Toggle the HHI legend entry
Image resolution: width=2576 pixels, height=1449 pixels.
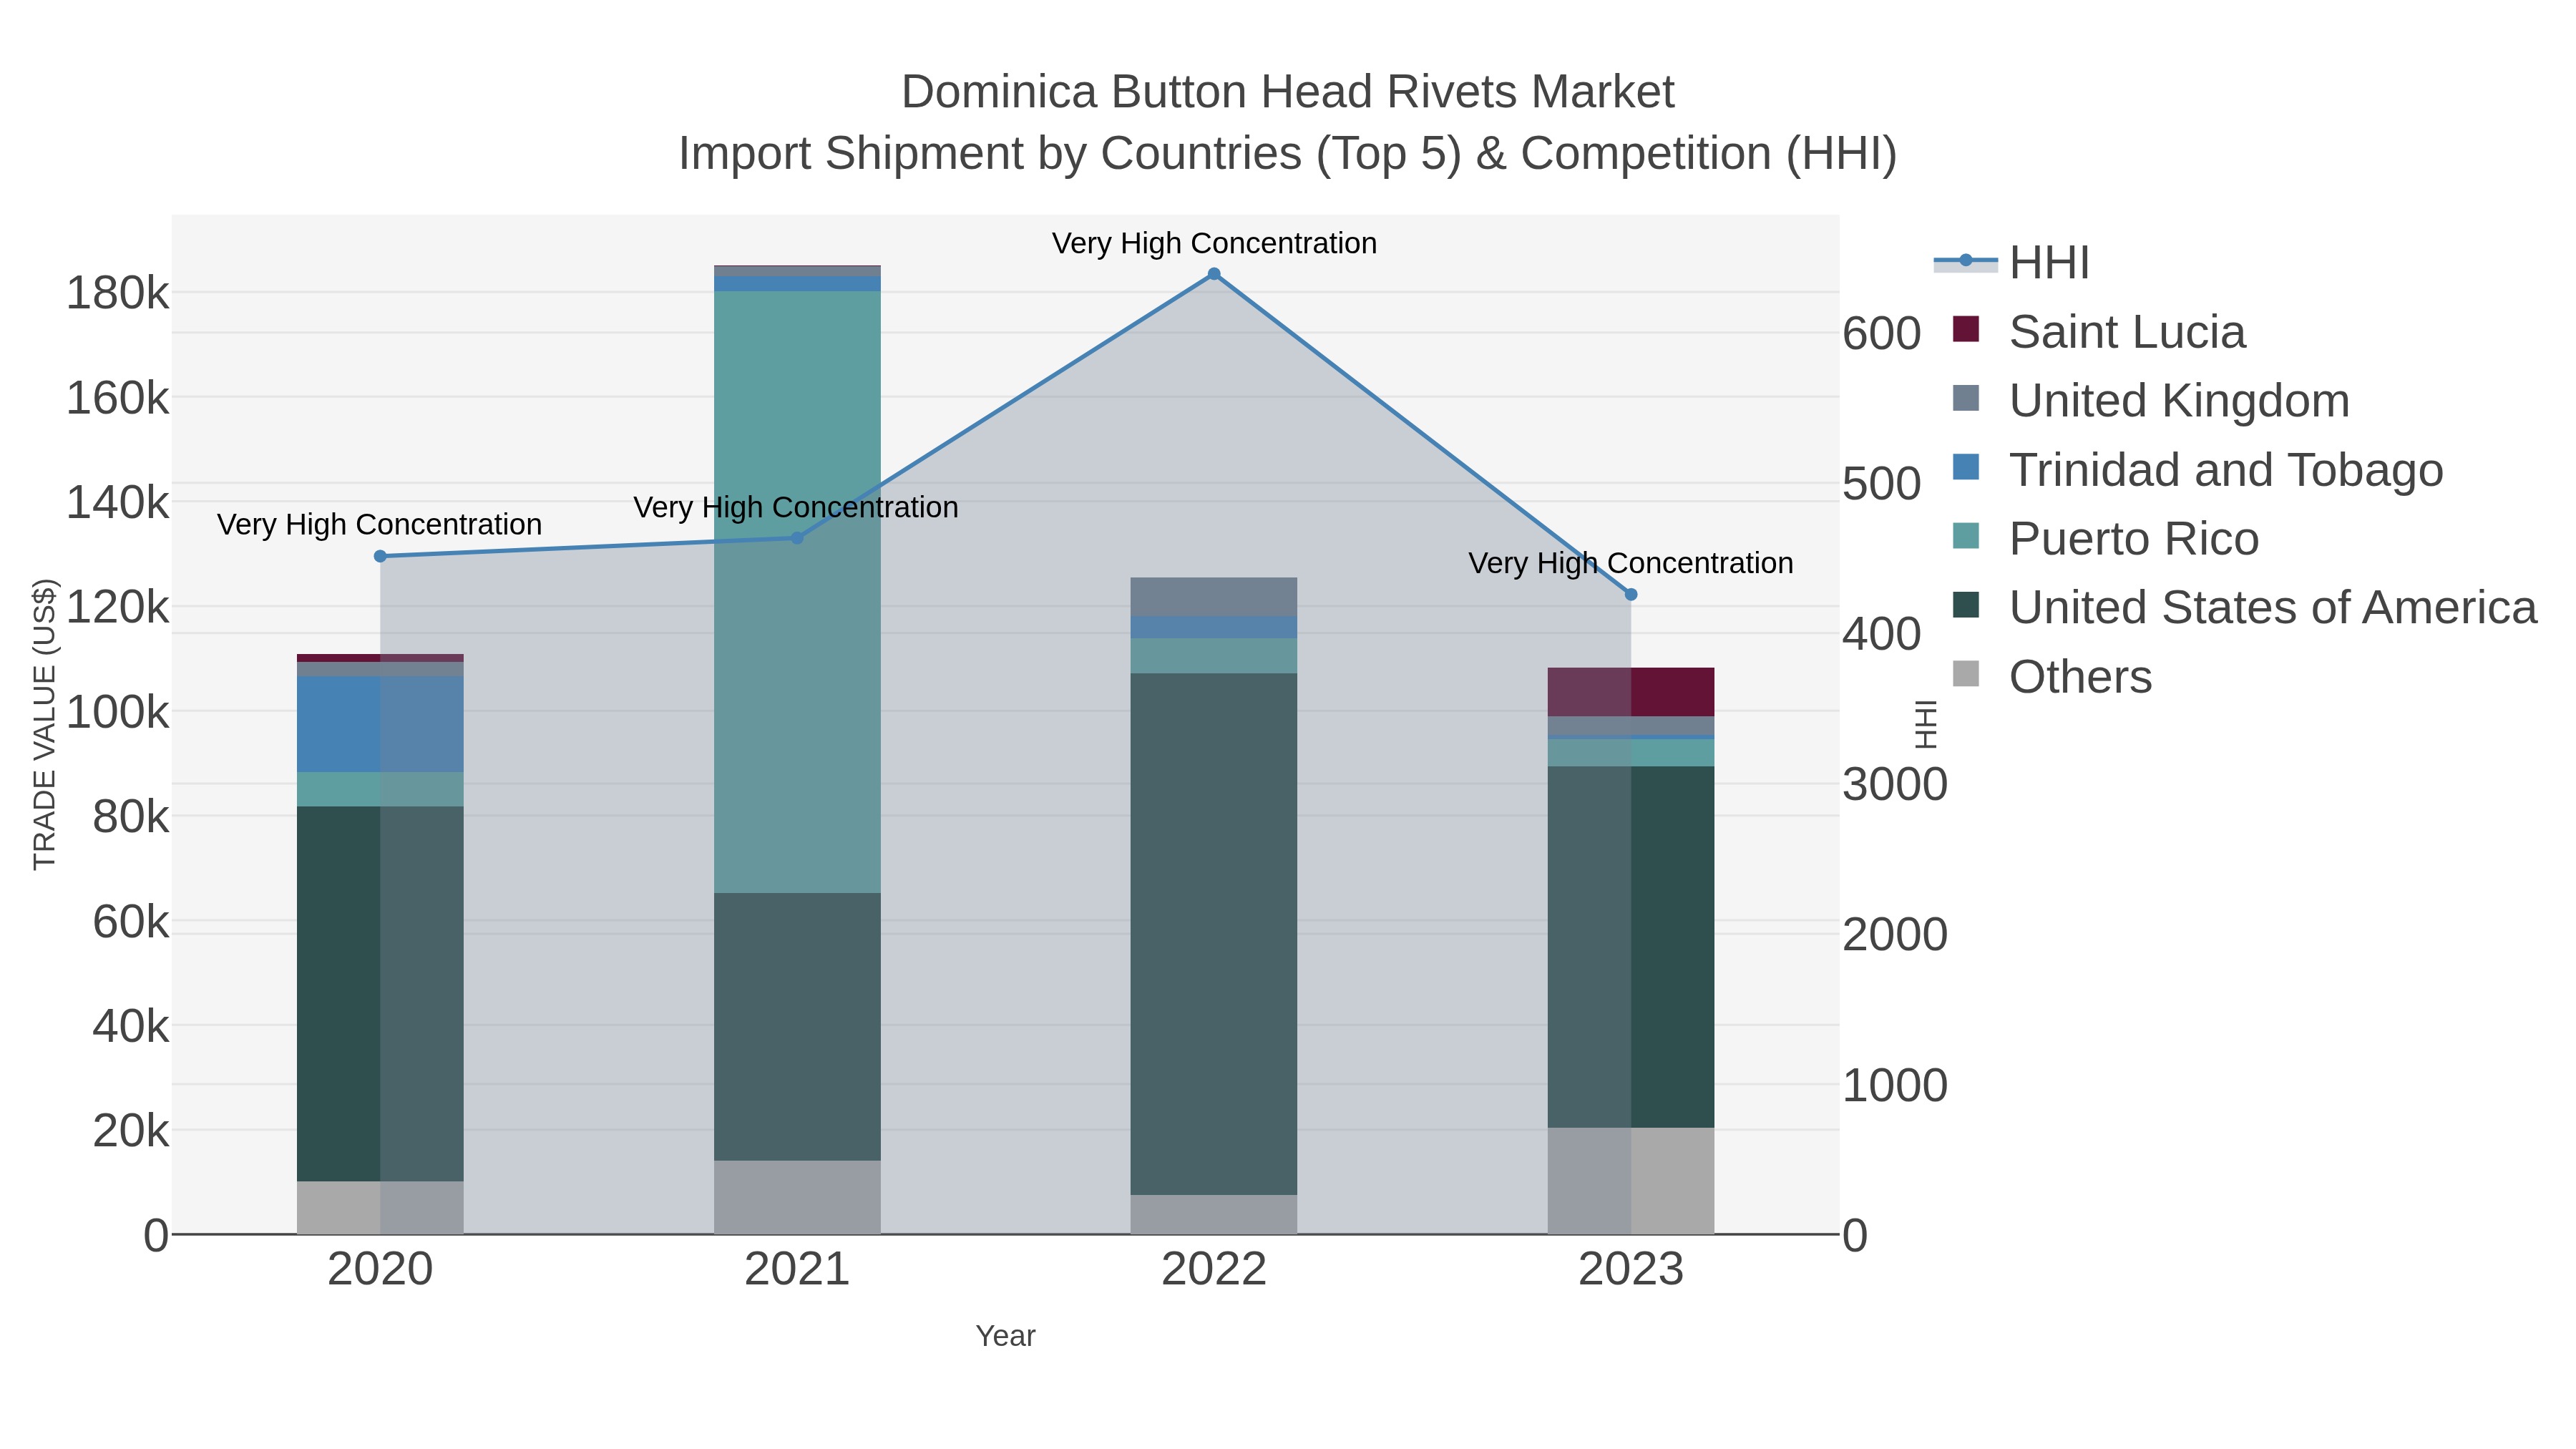(x=2012, y=263)
